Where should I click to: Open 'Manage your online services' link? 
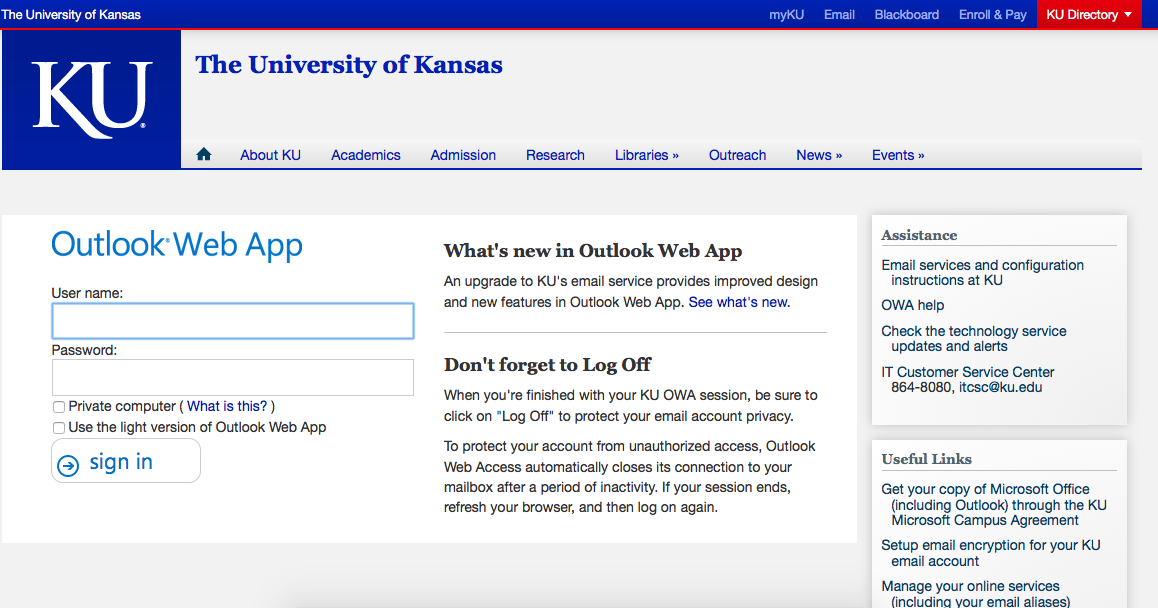click(x=975, y=593)
